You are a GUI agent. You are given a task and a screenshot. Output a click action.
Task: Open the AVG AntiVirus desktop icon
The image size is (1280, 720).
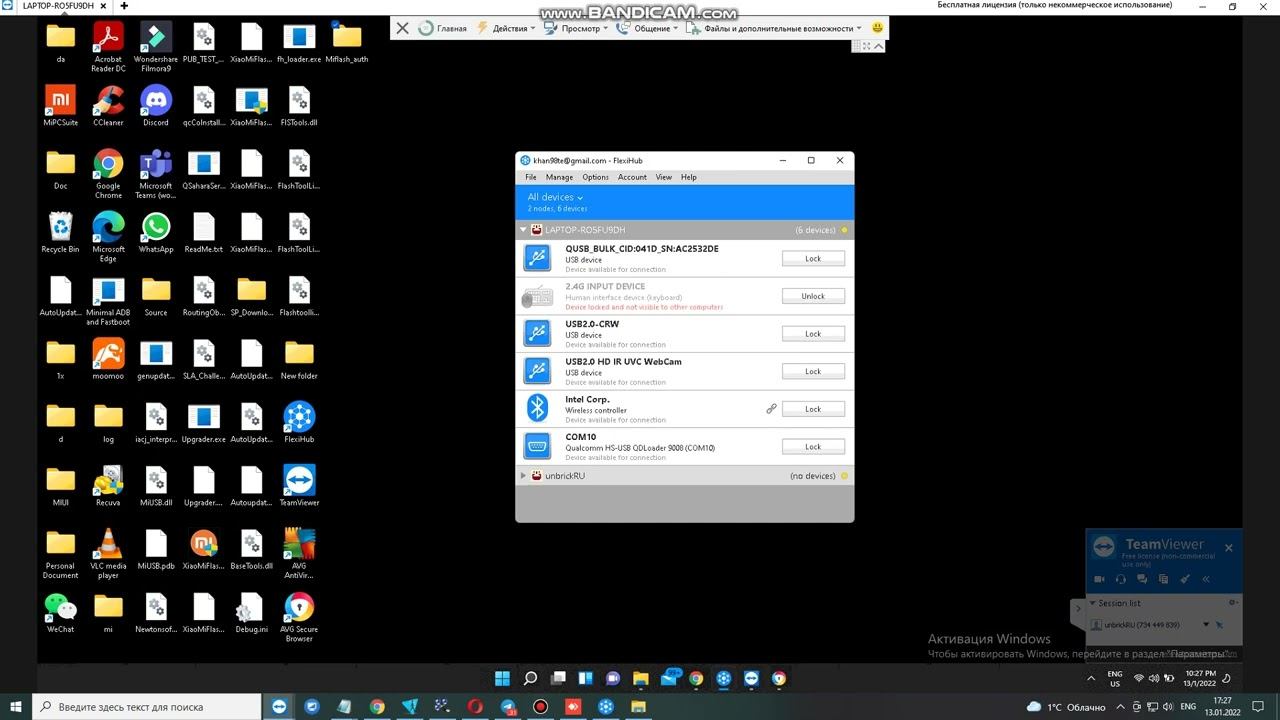pos(299,552)
